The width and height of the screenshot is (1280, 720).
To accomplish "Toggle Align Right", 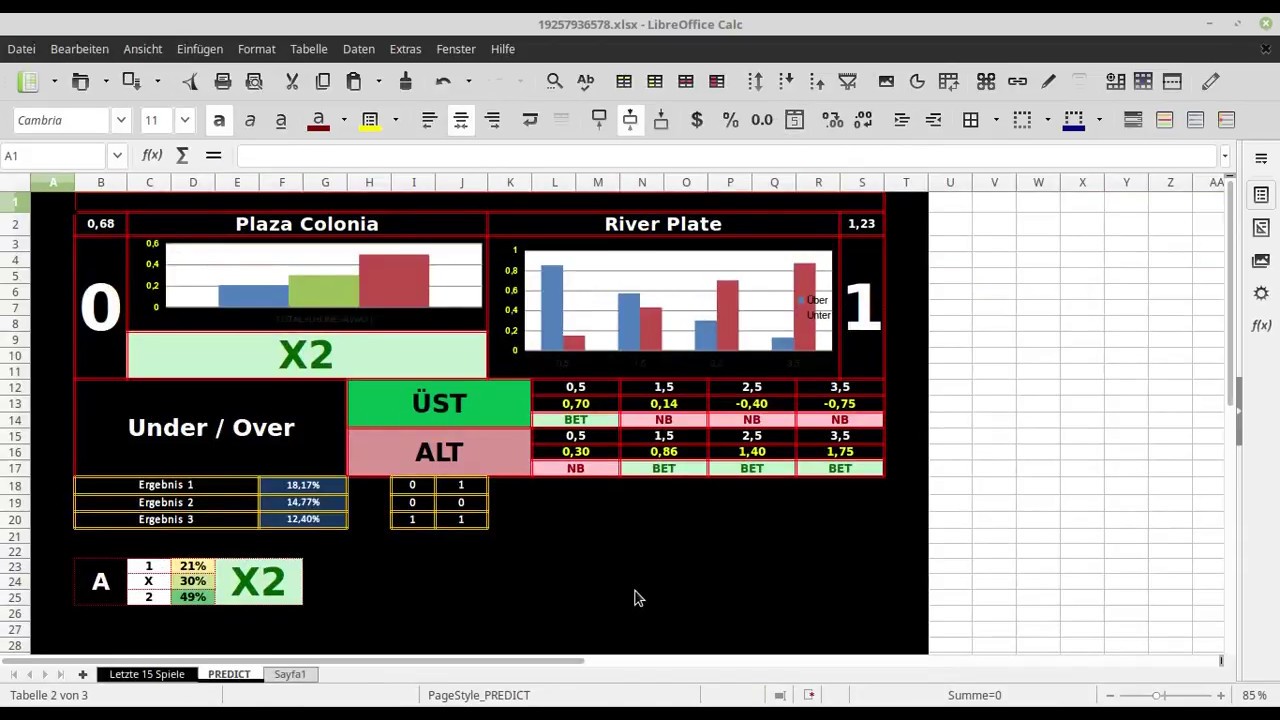I will (x=492, y=120).
